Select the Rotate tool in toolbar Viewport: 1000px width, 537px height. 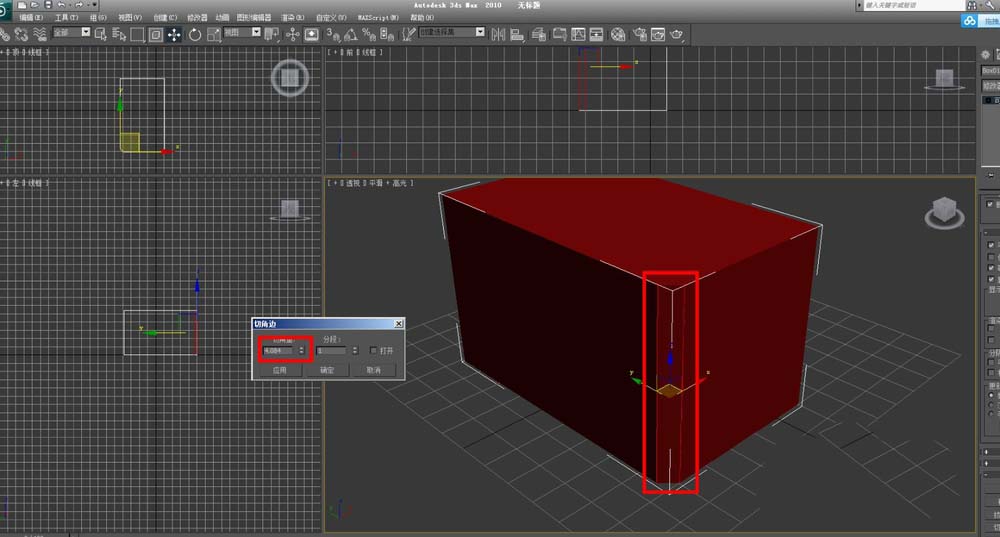click(194, 34)
